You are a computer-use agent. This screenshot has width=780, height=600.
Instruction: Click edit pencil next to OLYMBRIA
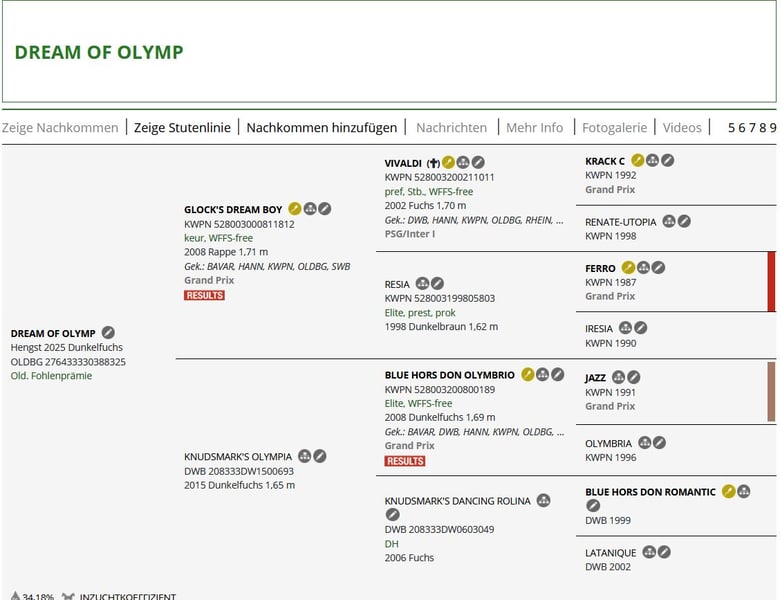659,442
